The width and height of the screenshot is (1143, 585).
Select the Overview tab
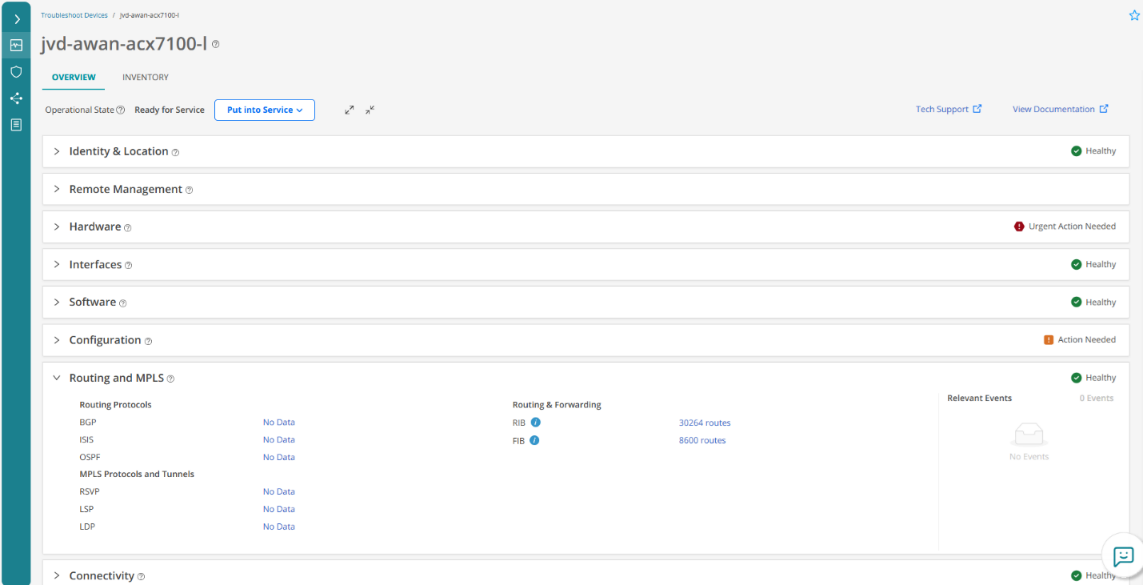click(x=73, y=77)
